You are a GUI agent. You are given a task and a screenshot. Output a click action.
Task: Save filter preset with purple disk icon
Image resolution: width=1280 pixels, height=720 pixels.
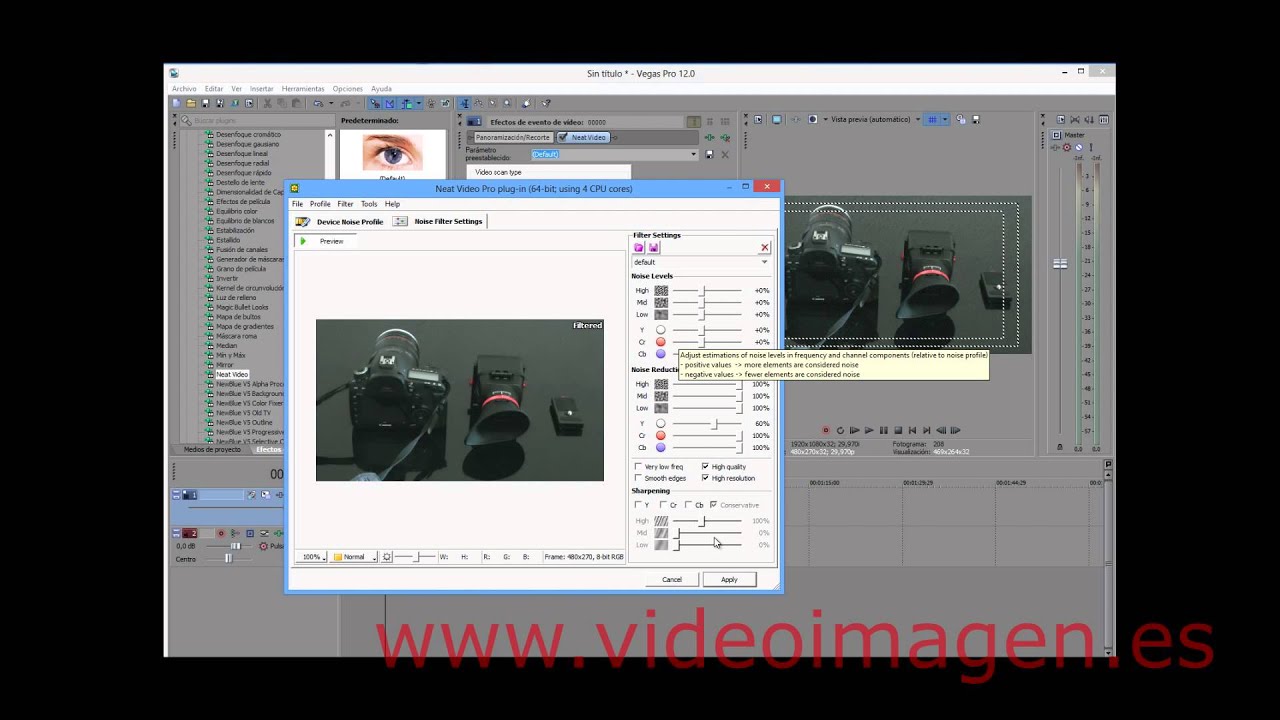tap(654, 247)
